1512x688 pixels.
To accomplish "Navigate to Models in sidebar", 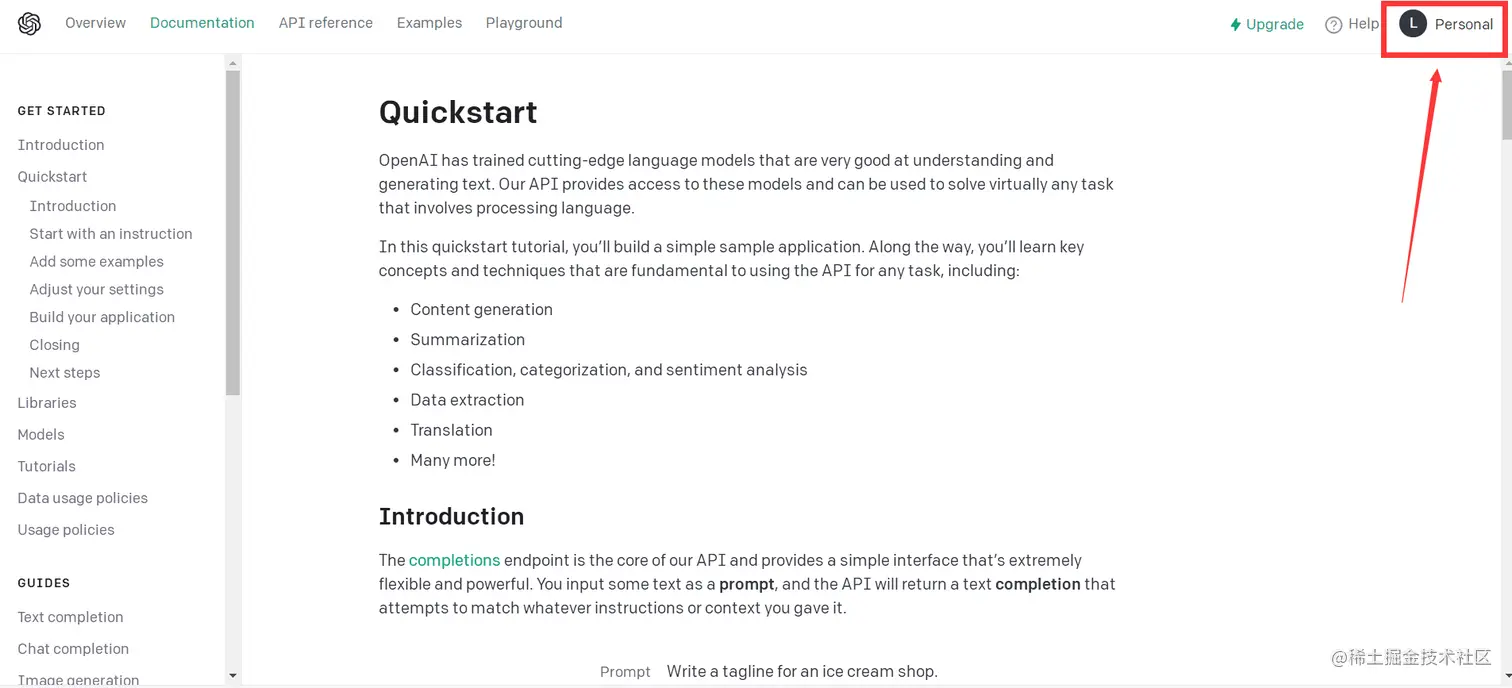I will coord(41,435).
